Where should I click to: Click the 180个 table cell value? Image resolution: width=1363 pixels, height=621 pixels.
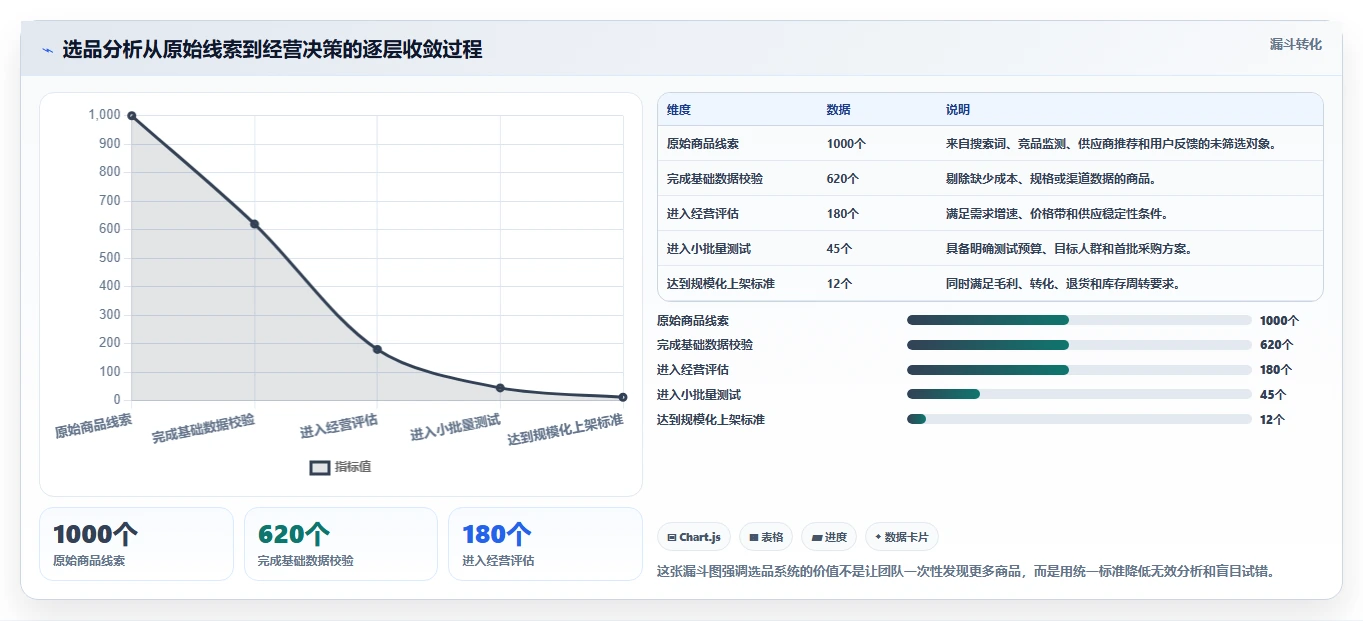coord(843,214)
